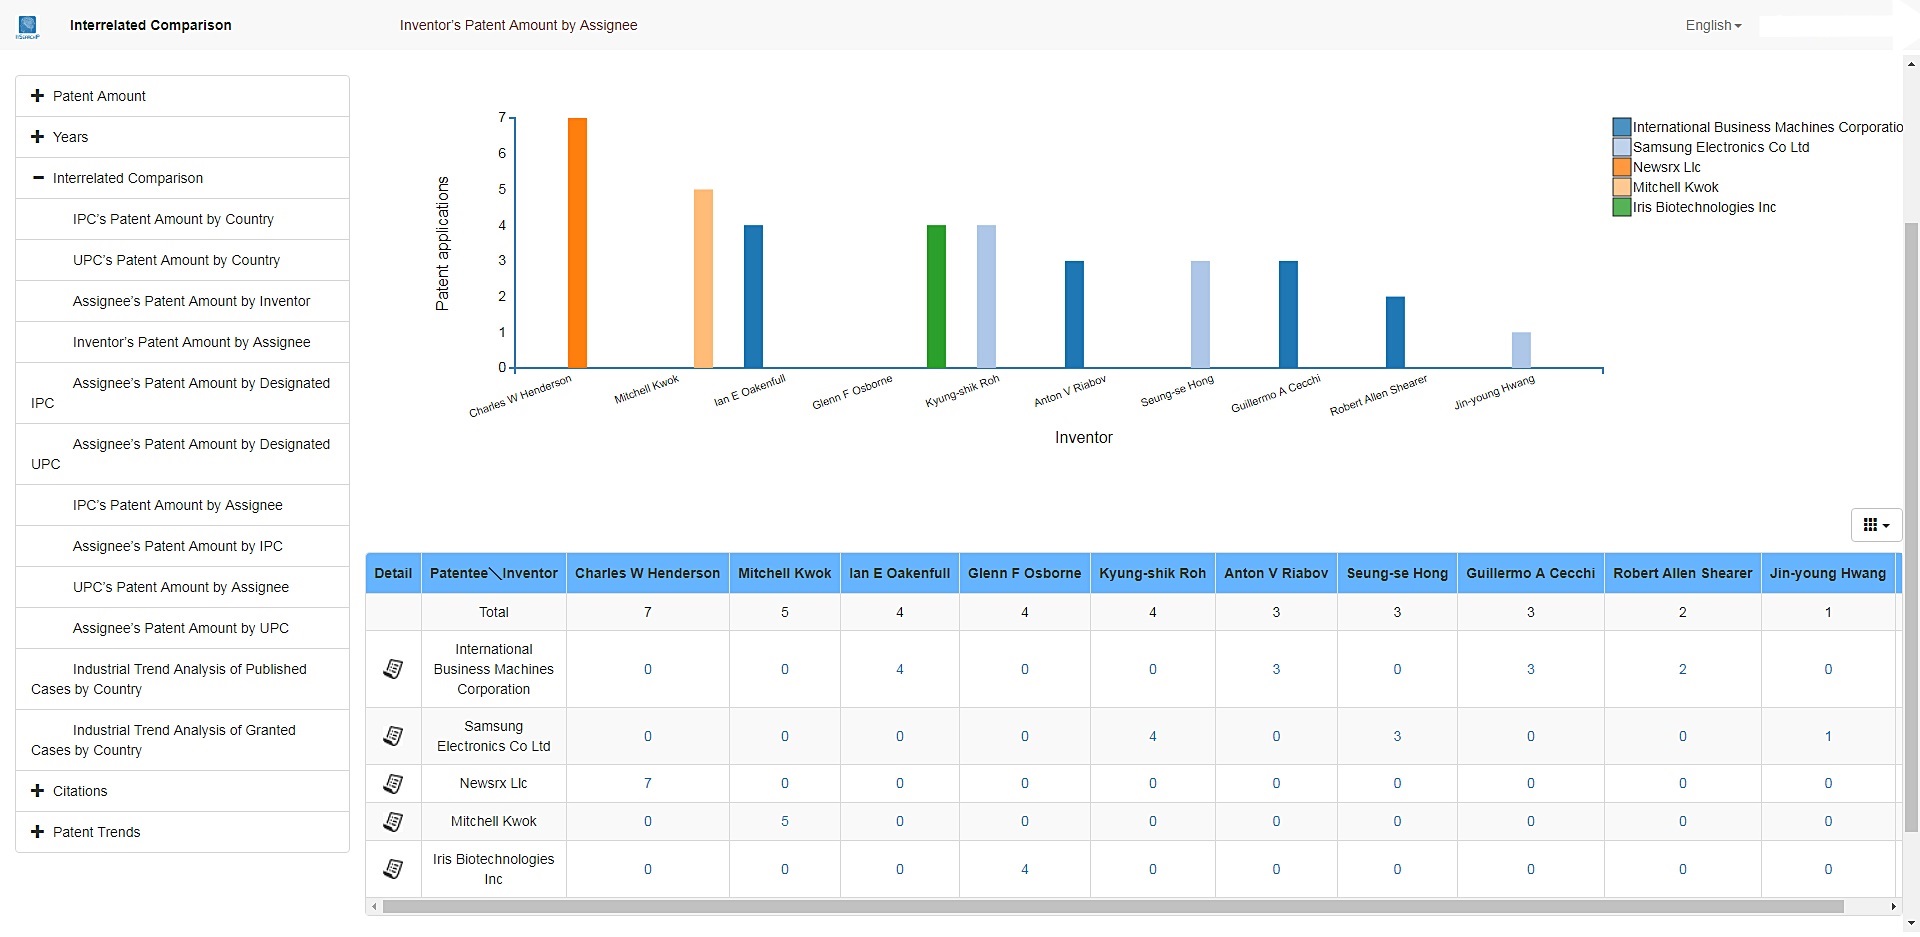Screen dimensions: 1920x937
Task: Toggle Newsrx Llc legend color swatch
Action: 1622,167
